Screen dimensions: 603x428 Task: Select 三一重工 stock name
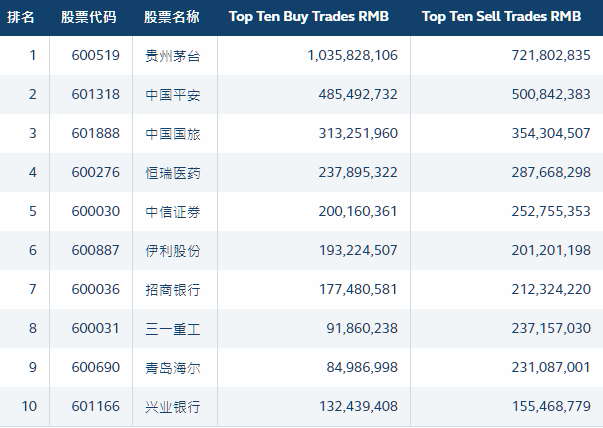(173, 329)
